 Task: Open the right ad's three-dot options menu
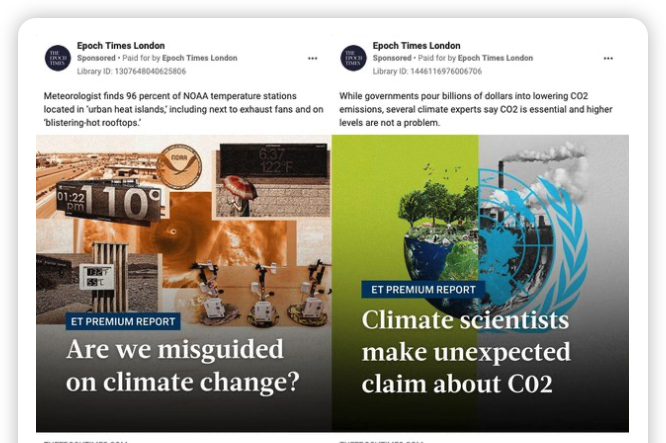click(608, 58)
